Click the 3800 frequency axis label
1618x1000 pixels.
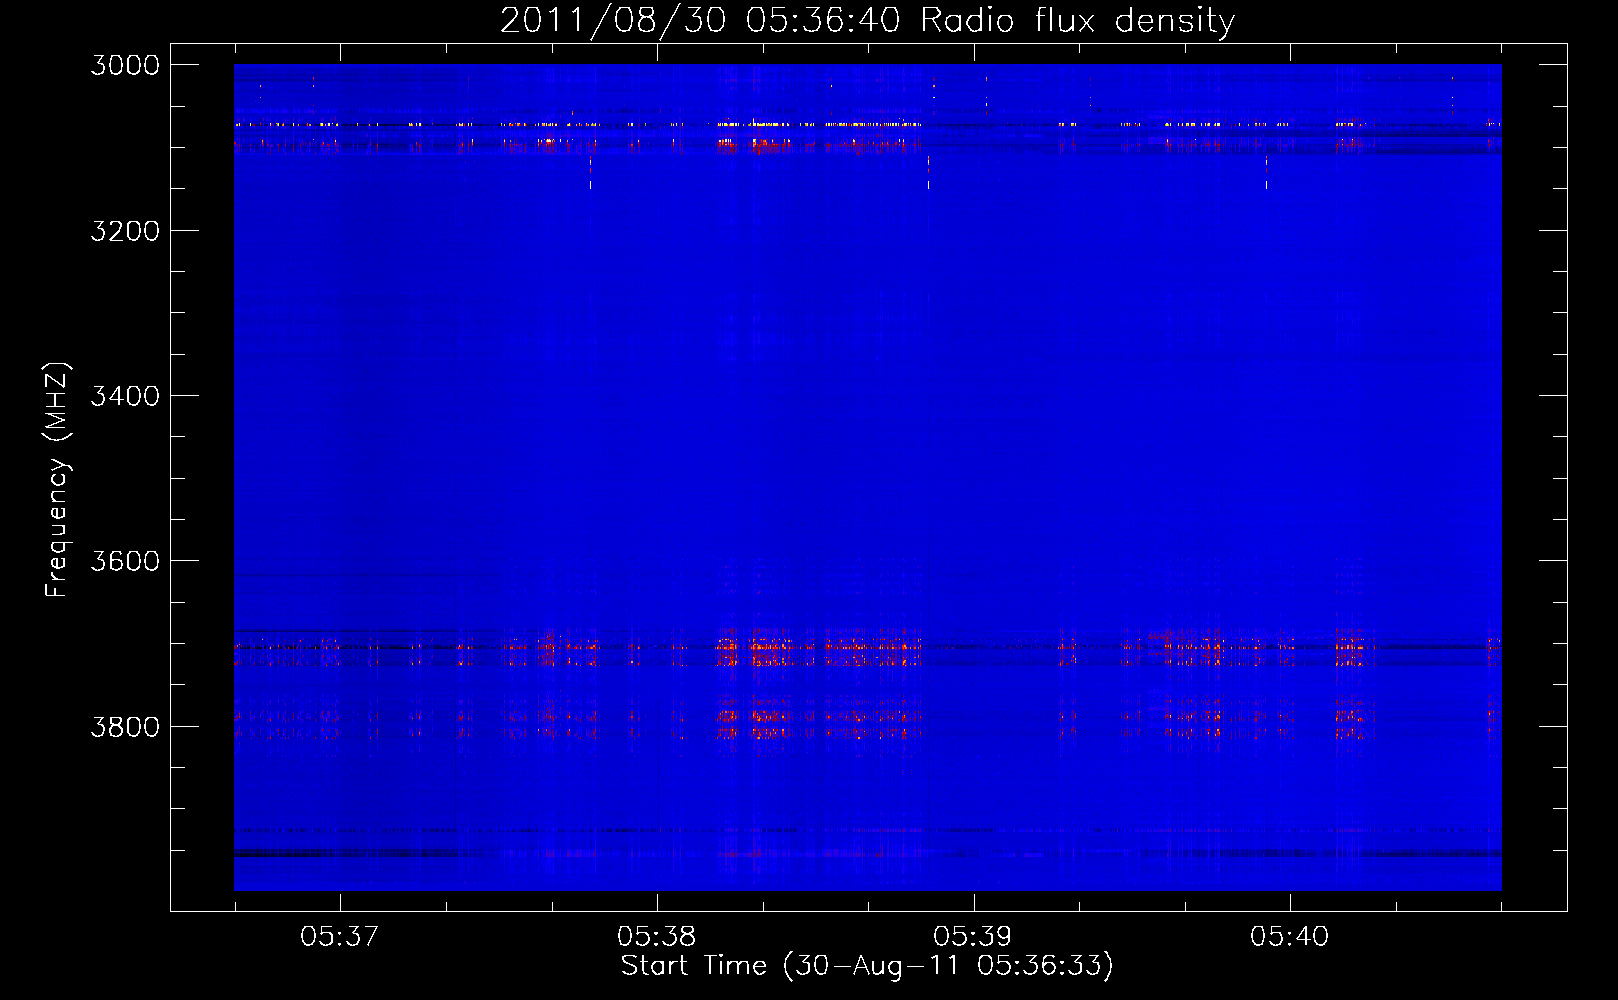125,726
